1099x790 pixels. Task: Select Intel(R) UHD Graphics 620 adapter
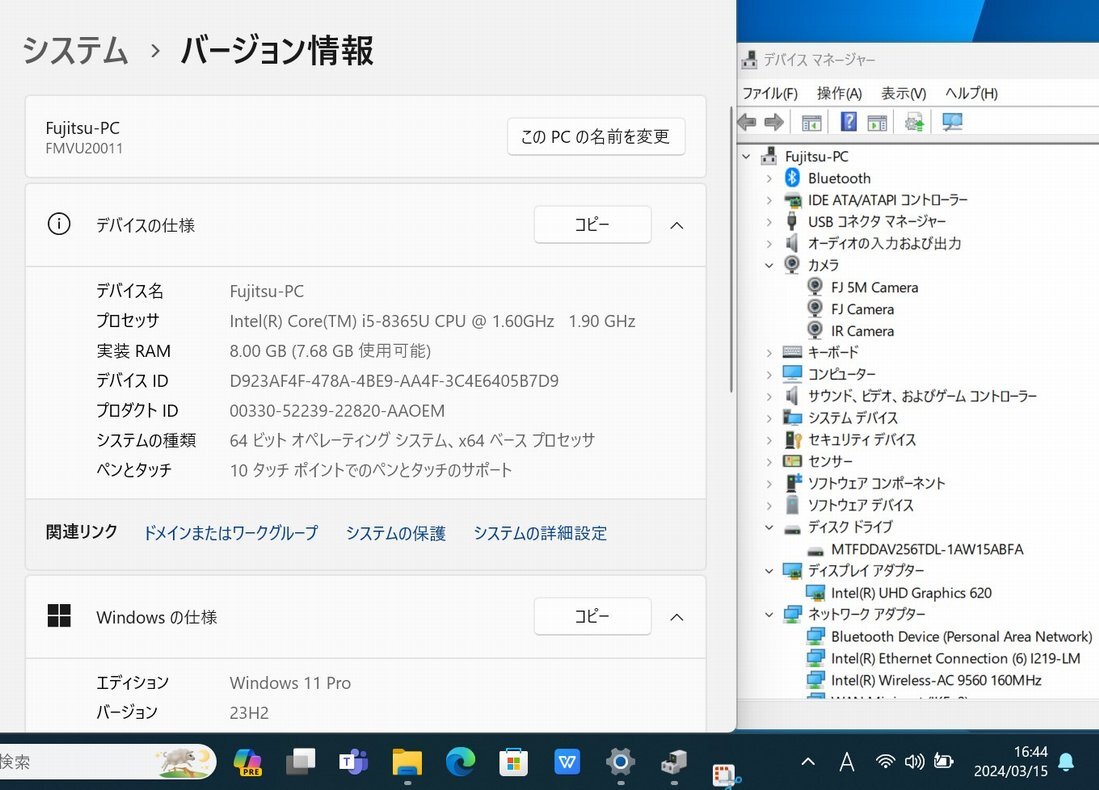pos(911,593)
